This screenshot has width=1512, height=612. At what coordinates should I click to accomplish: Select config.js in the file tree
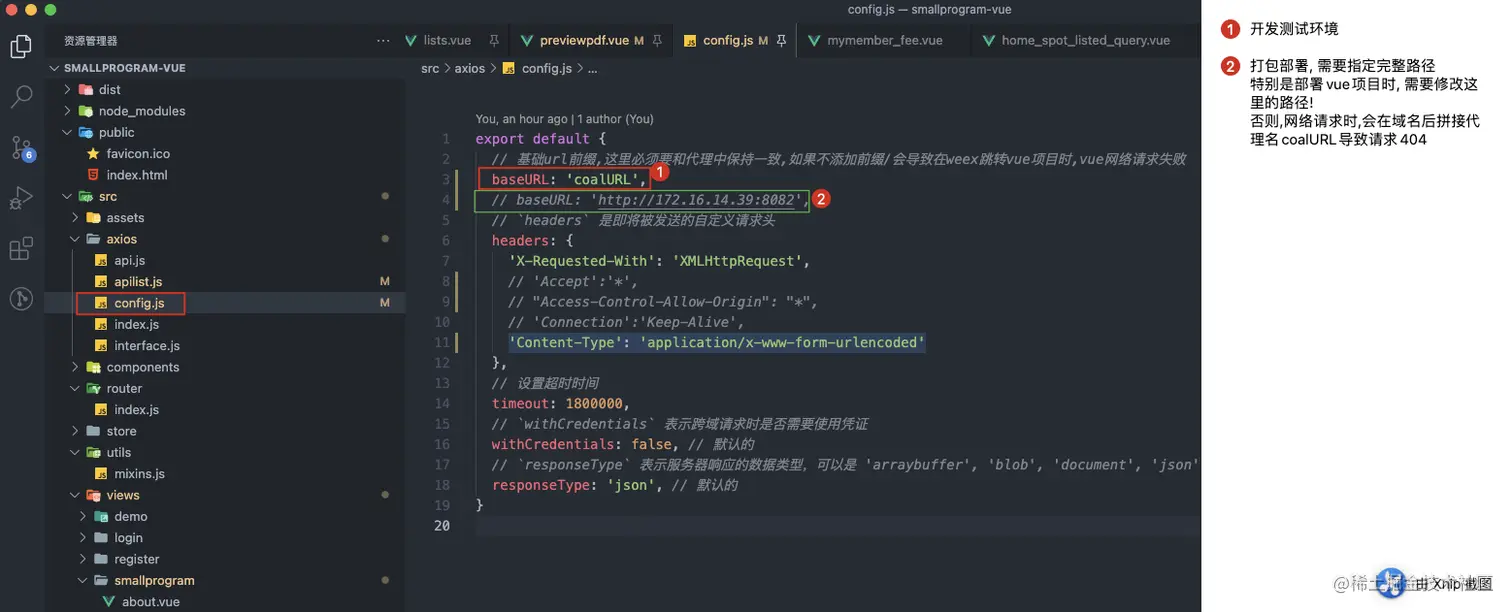(x=138, y=303)
